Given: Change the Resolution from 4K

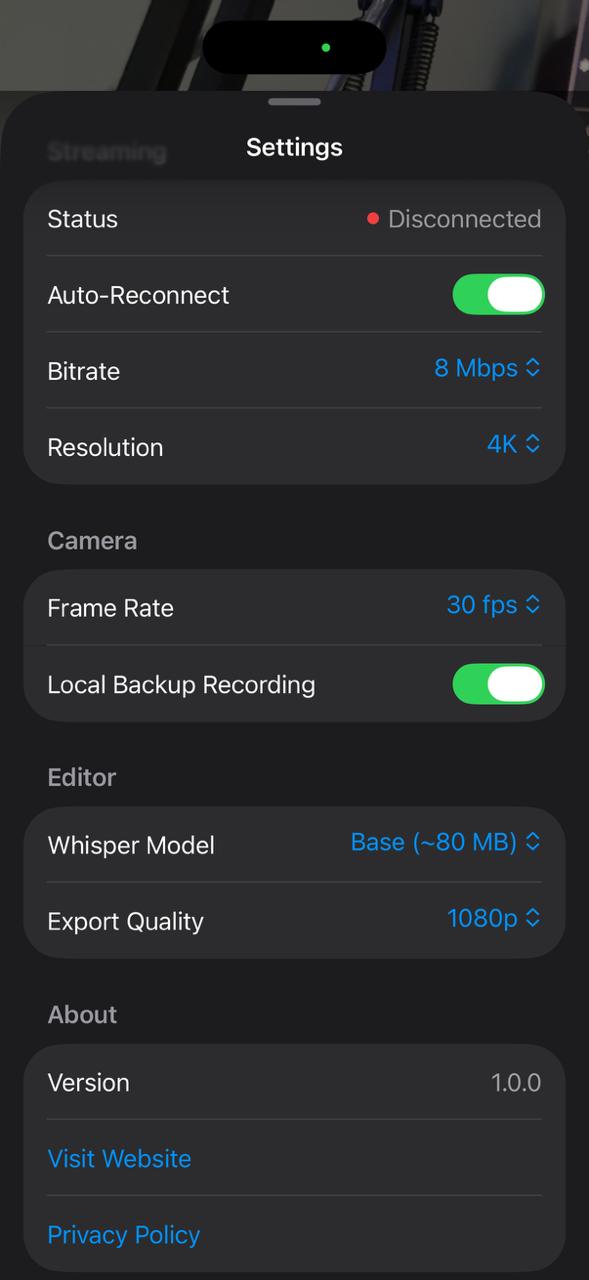Looking at the screenshot, I should pos(513,444).
